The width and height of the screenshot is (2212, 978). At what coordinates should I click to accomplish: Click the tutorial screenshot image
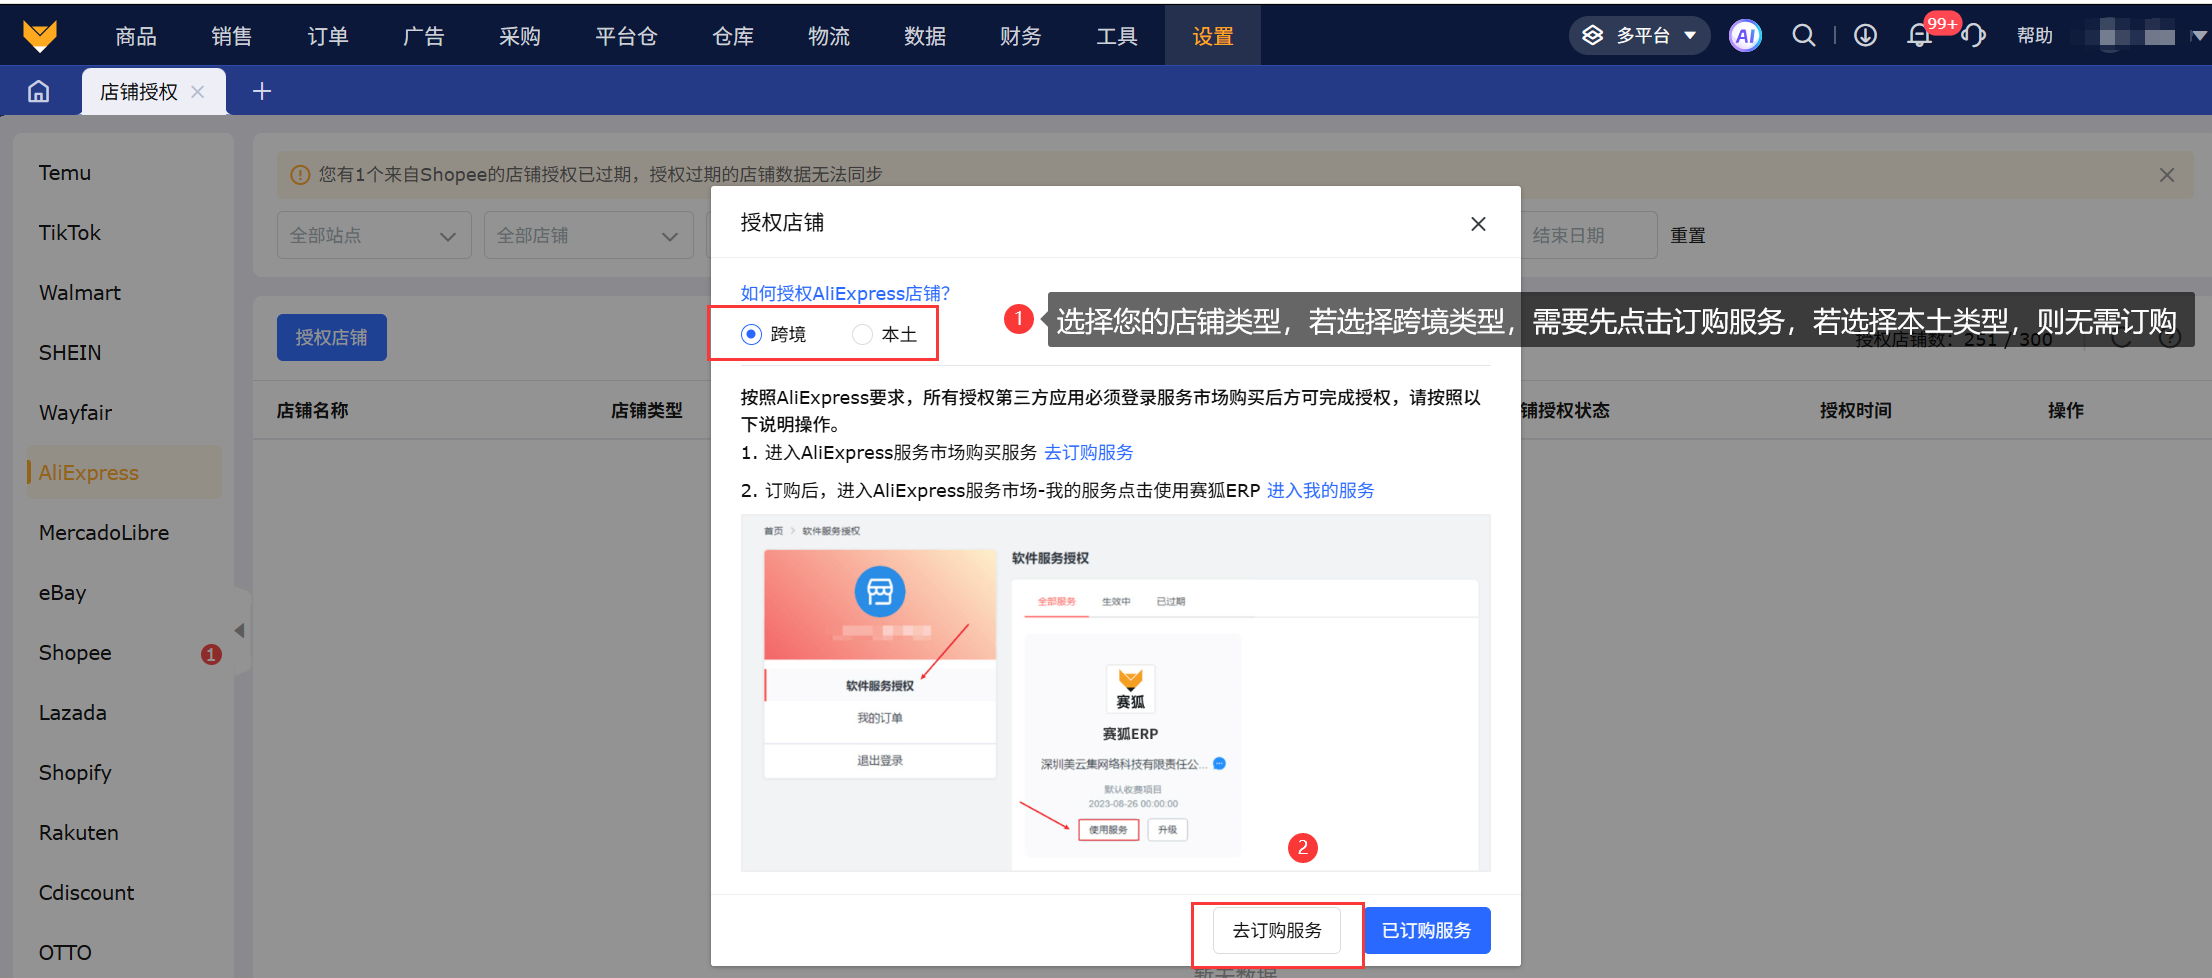pyautogui.click(x=1115, y=693)
